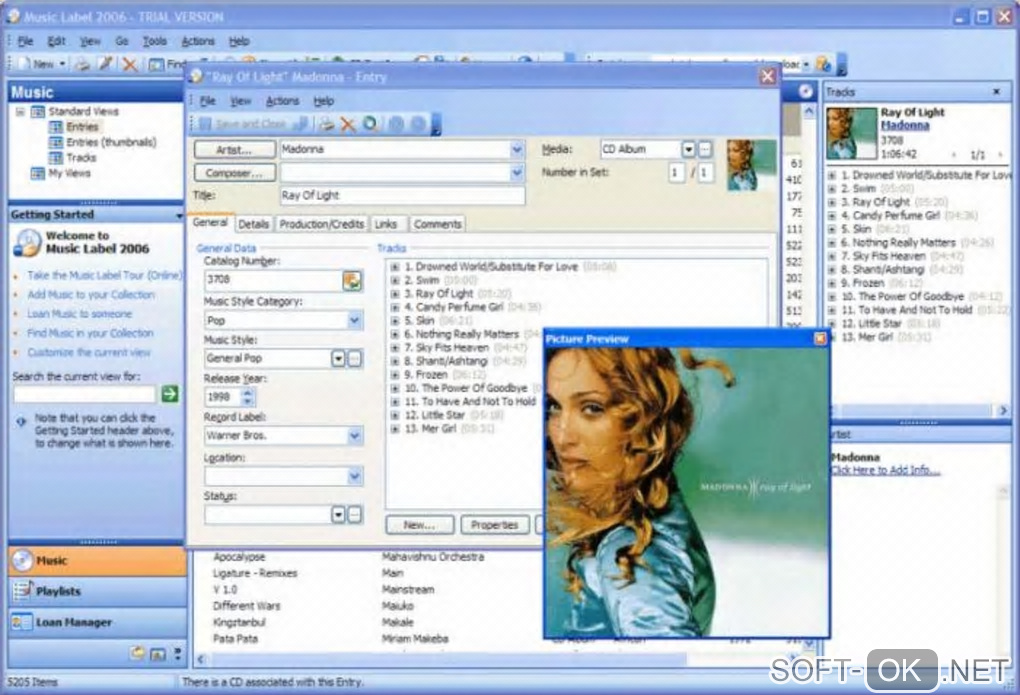
Task: Expand 13. Mer Girl in Tracks panel
Action: (x=831, y=337)
